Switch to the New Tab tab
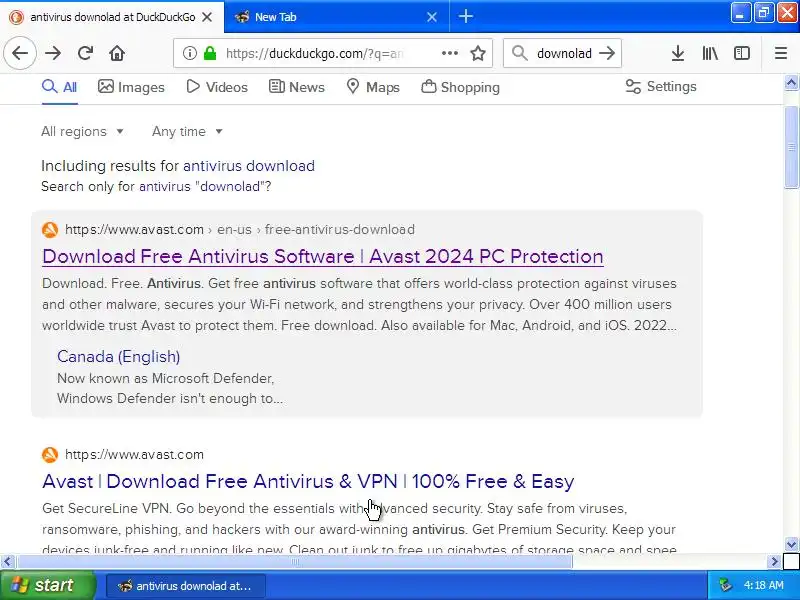 (337, 17)
